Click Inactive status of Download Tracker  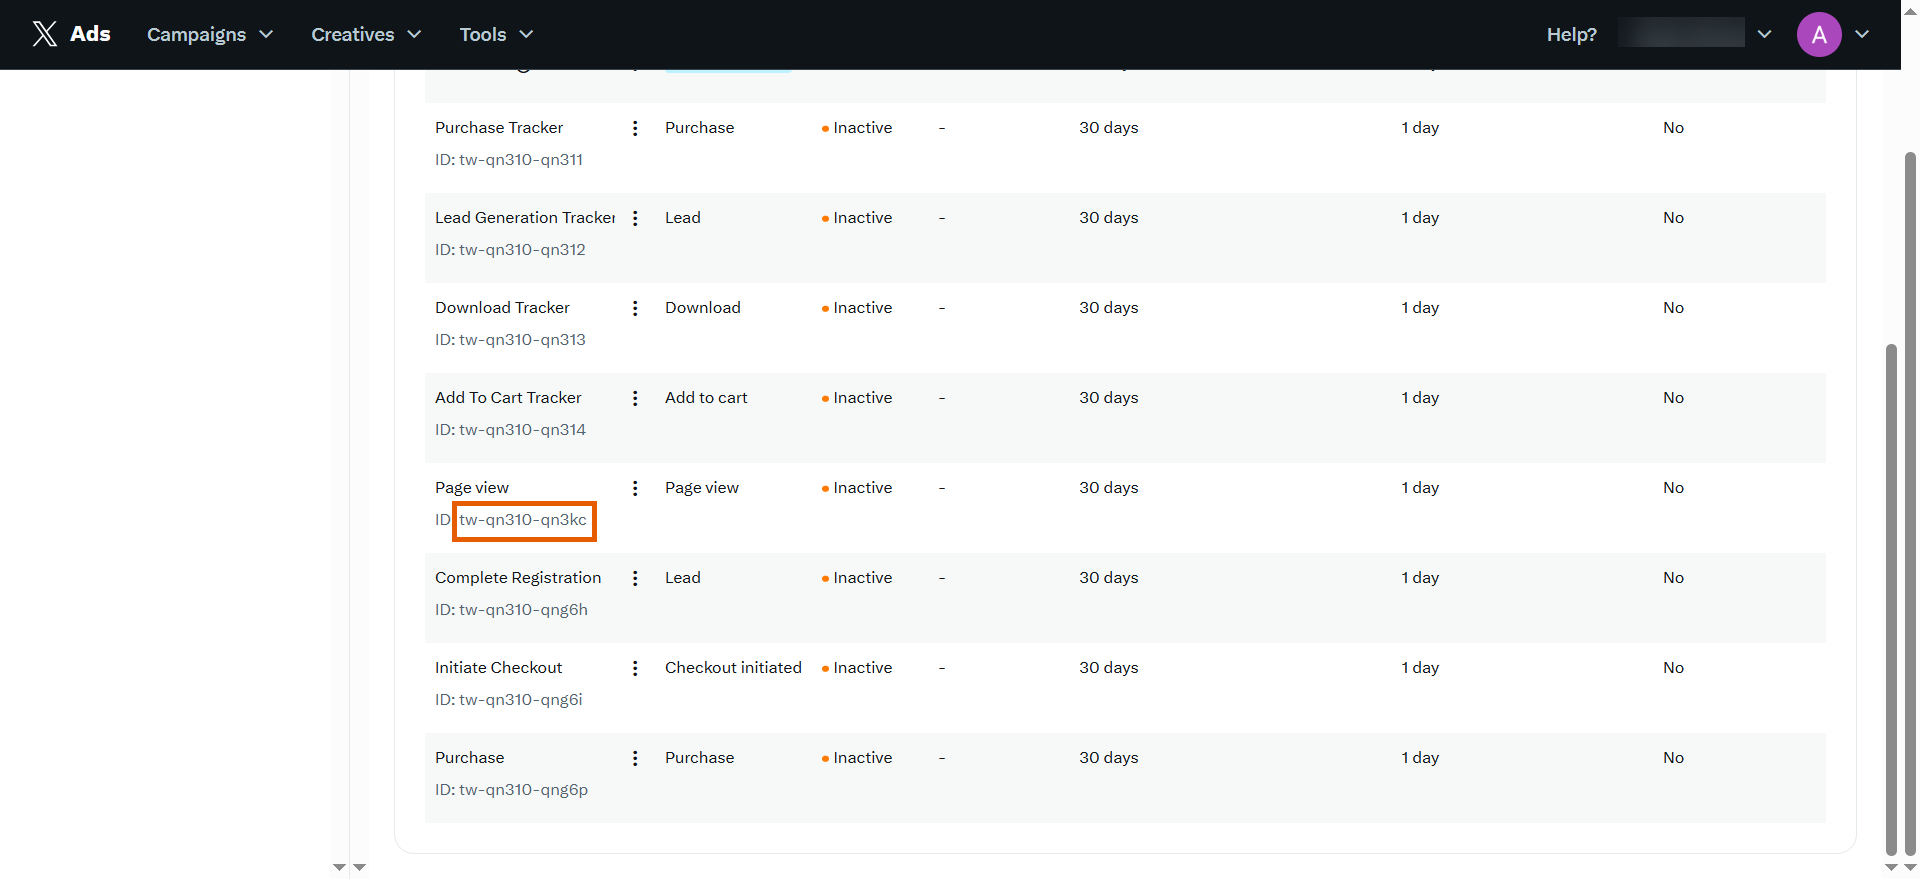[857, 308]
